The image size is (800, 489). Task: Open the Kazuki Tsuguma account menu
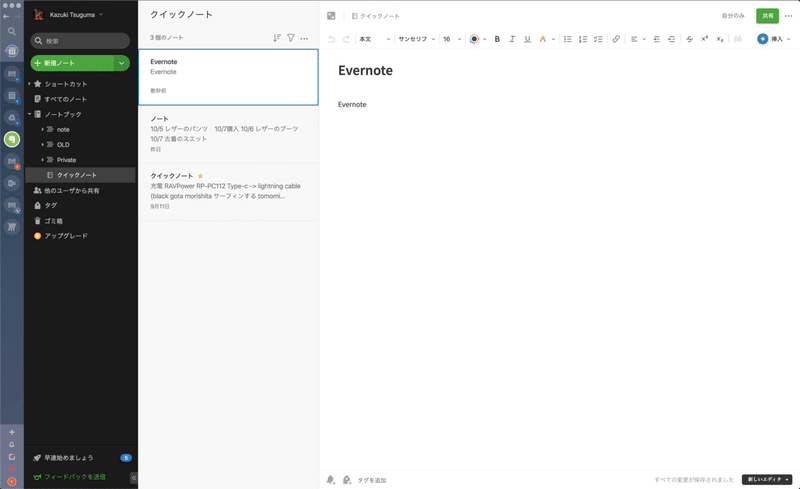pyautogui.click(x=68, y=15)
